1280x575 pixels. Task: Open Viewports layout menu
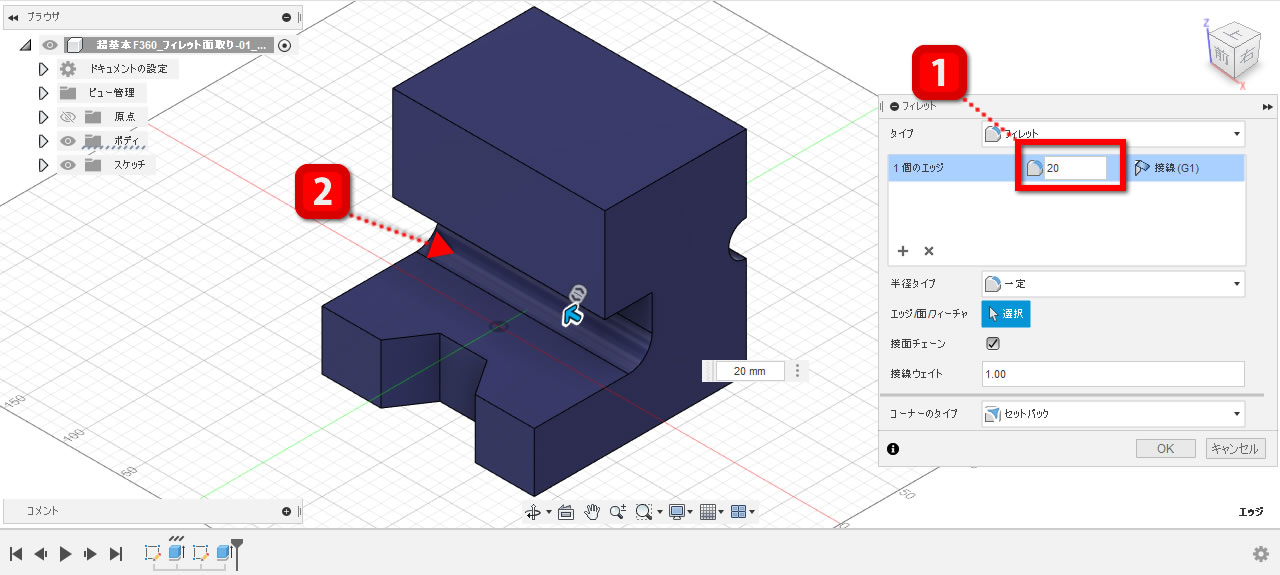click(x=738, y=511)
